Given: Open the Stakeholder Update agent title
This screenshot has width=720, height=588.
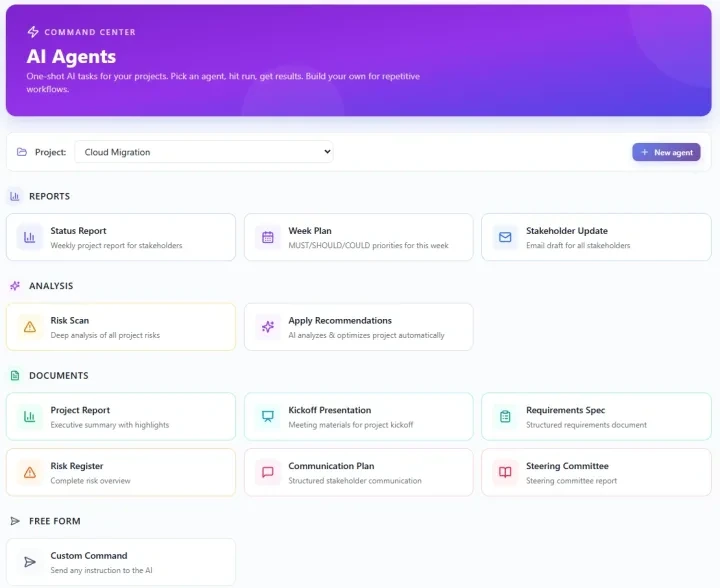Looking at the screenshot, I should 567,230.
